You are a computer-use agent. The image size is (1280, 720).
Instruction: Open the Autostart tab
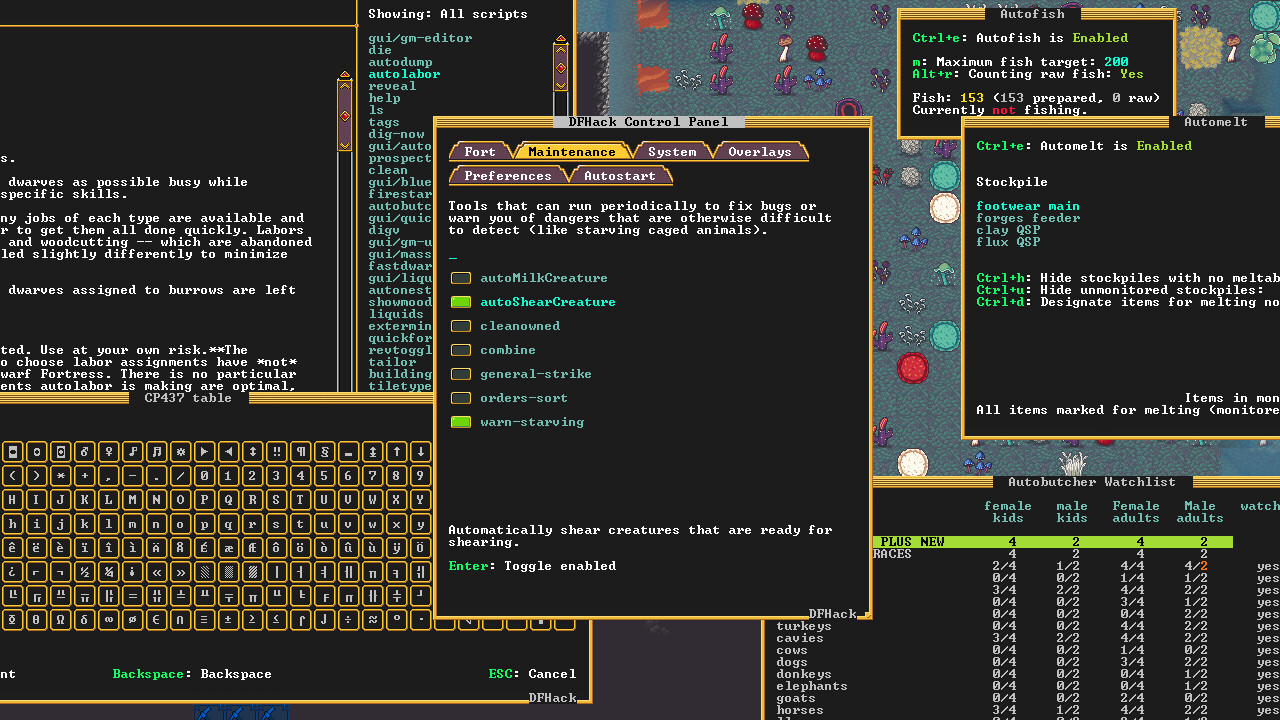(620, 175)
